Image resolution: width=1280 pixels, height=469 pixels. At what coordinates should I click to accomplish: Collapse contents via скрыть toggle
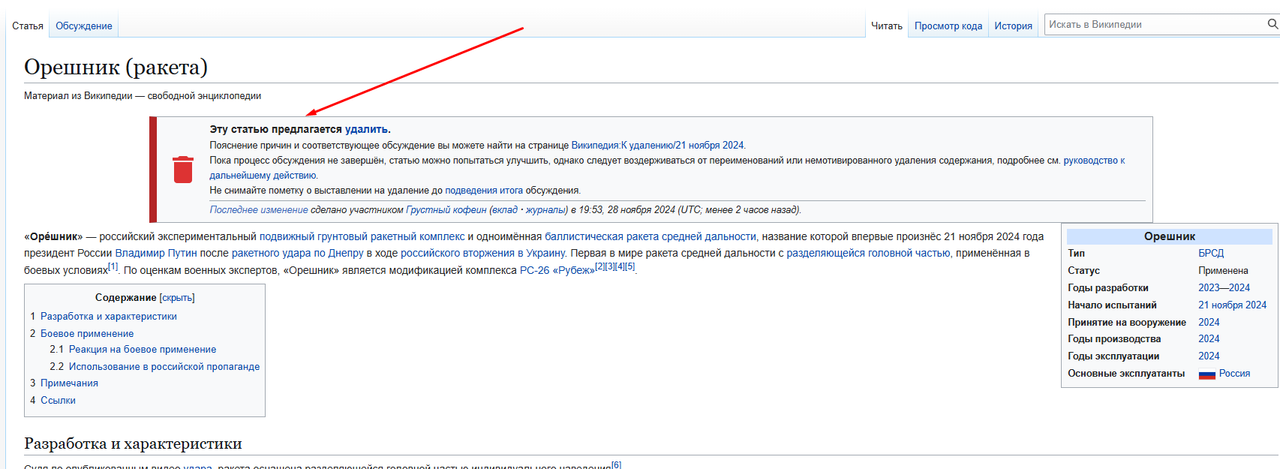(x=177, y=298)
